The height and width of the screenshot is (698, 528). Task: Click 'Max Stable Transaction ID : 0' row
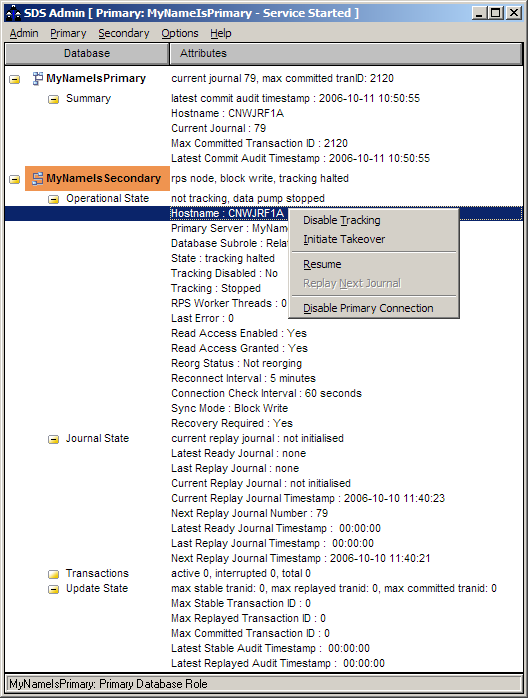pos(241,603)
